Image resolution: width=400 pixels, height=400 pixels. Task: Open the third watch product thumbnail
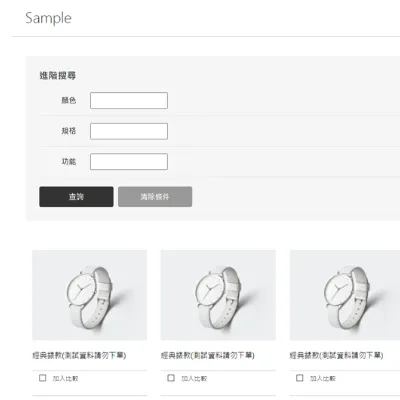(345, 295)
